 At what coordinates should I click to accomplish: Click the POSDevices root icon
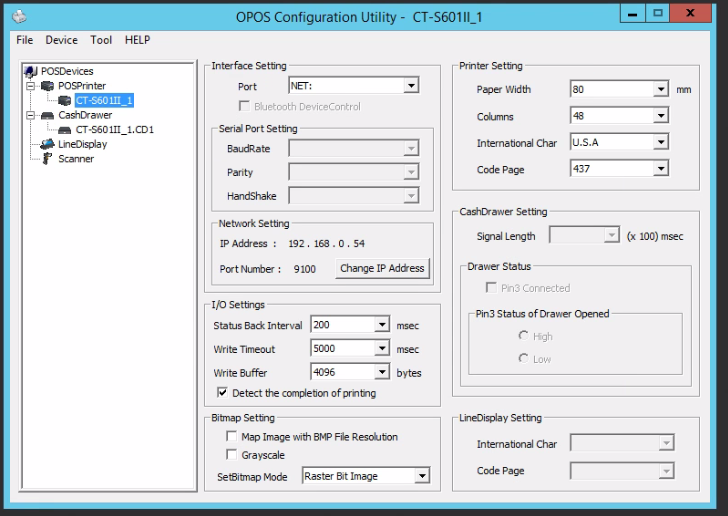coord(31,71)
